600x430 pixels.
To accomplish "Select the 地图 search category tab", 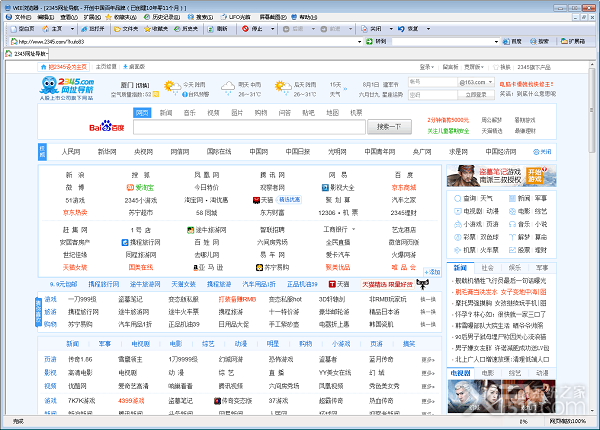I will (332, 113).
